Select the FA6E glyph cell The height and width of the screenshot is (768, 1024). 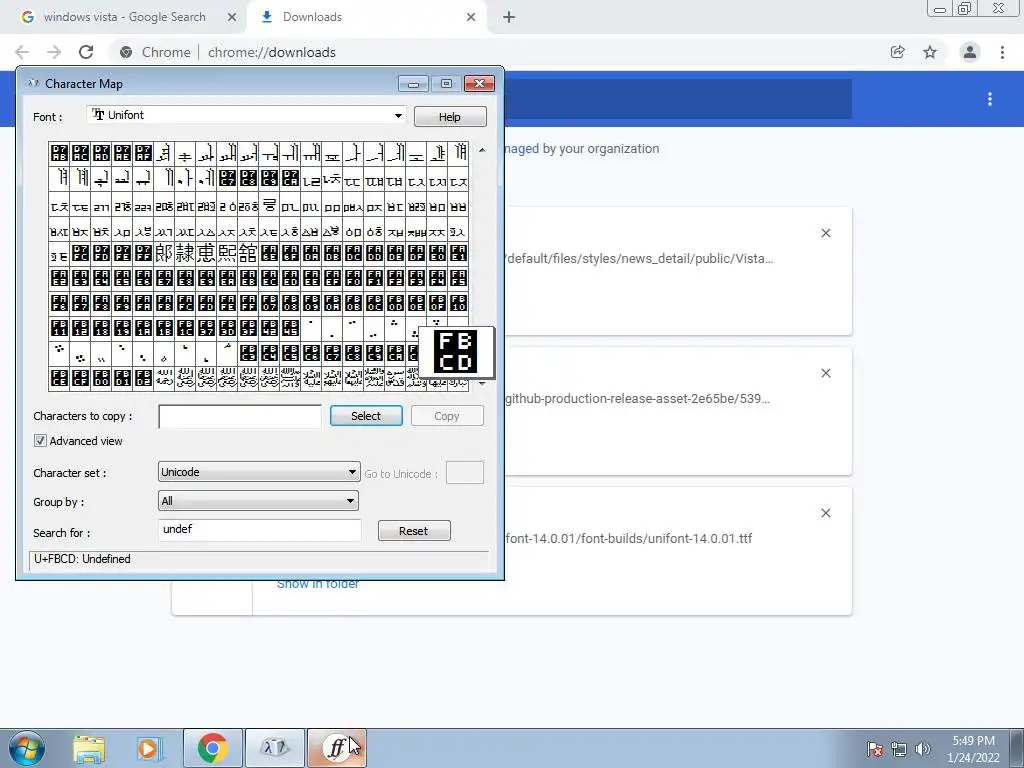click(269, 253)
